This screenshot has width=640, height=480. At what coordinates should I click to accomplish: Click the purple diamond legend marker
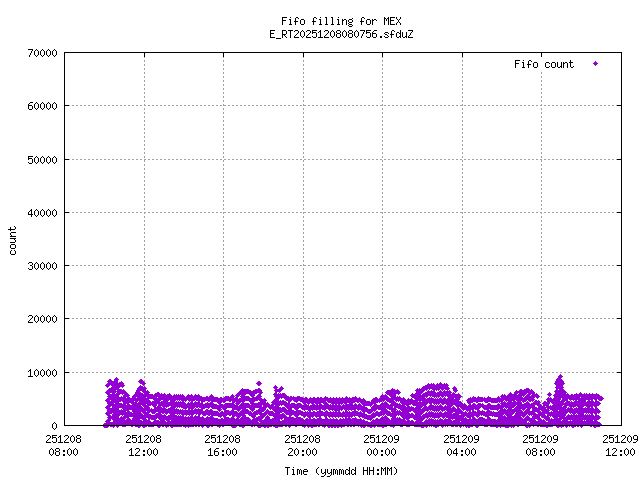point(596,64)
